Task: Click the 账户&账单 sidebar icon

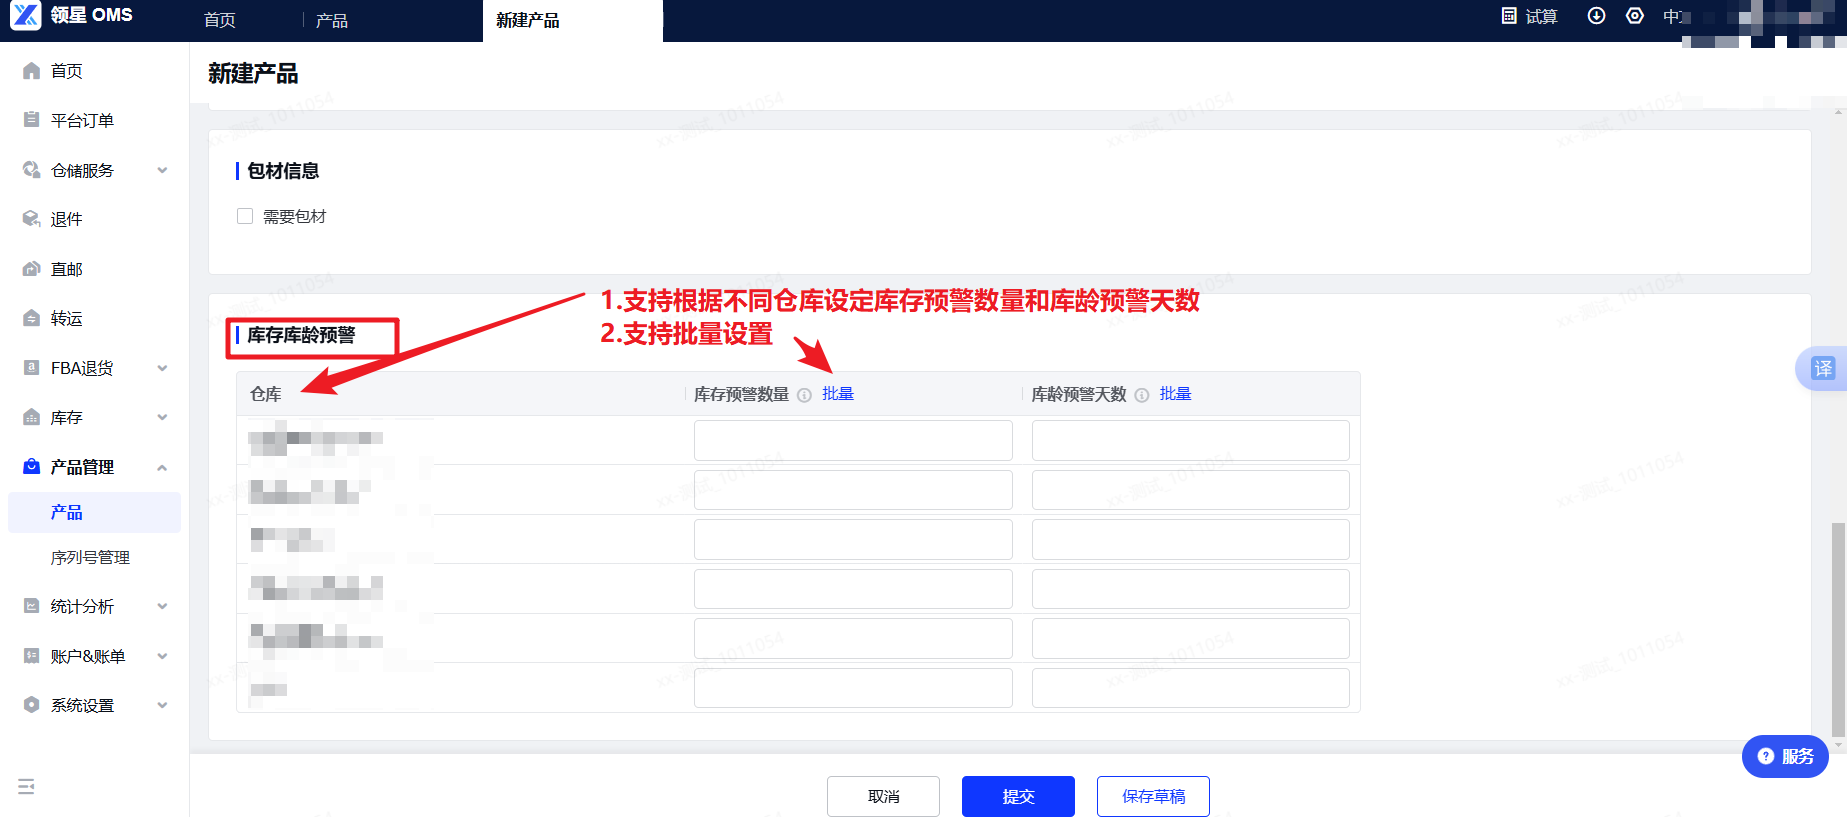Action: click(x=32, y=656)
